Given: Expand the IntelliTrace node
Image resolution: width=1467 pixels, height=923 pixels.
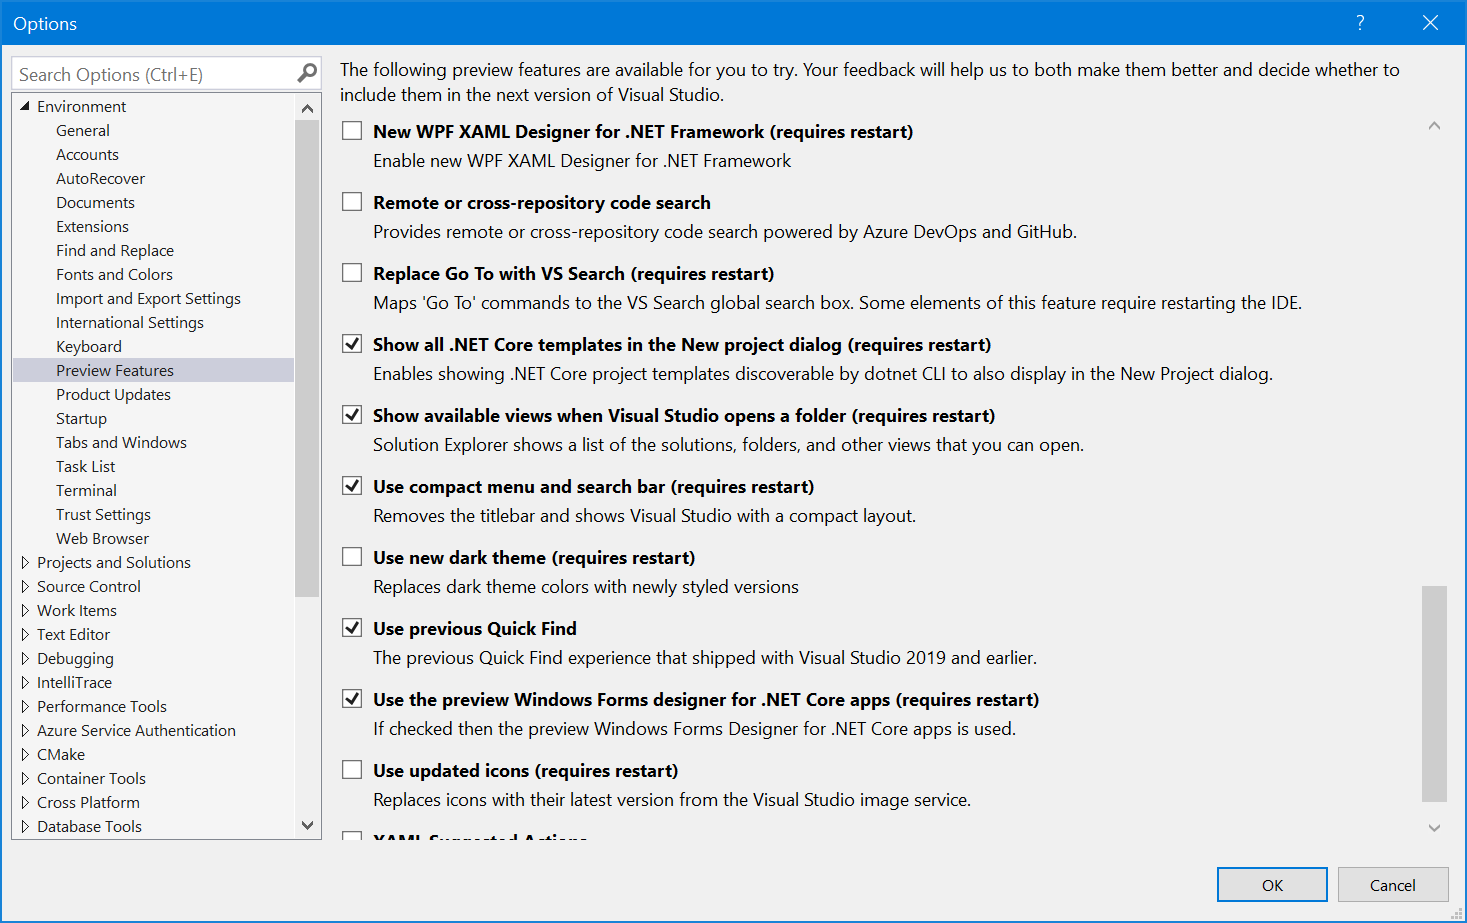Looking at the screenshot, I should tap(25, 682).
